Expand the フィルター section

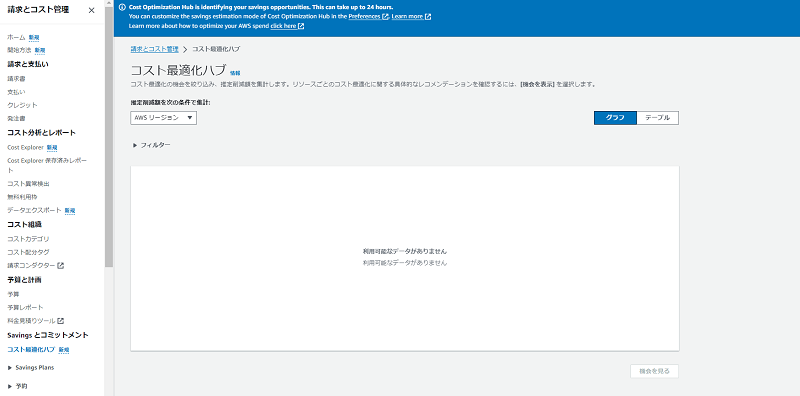click(x=152, y=145)
